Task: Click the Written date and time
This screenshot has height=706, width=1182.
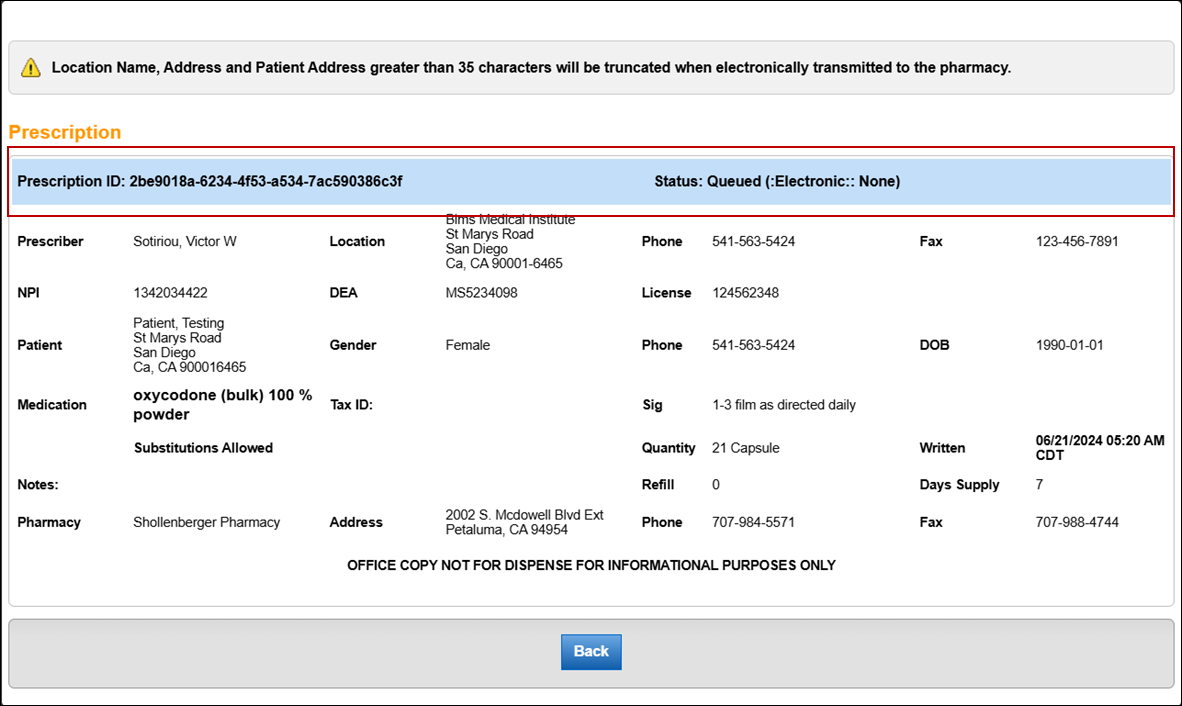Action: click(x=1099, y=447)
